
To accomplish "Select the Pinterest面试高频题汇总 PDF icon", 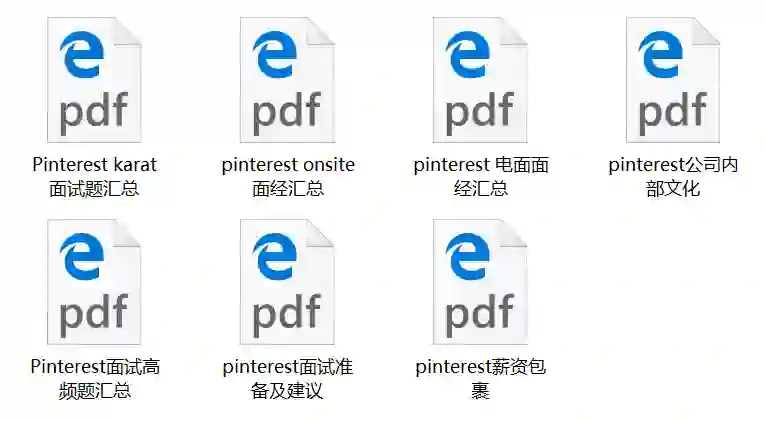I will coord(94,282).
